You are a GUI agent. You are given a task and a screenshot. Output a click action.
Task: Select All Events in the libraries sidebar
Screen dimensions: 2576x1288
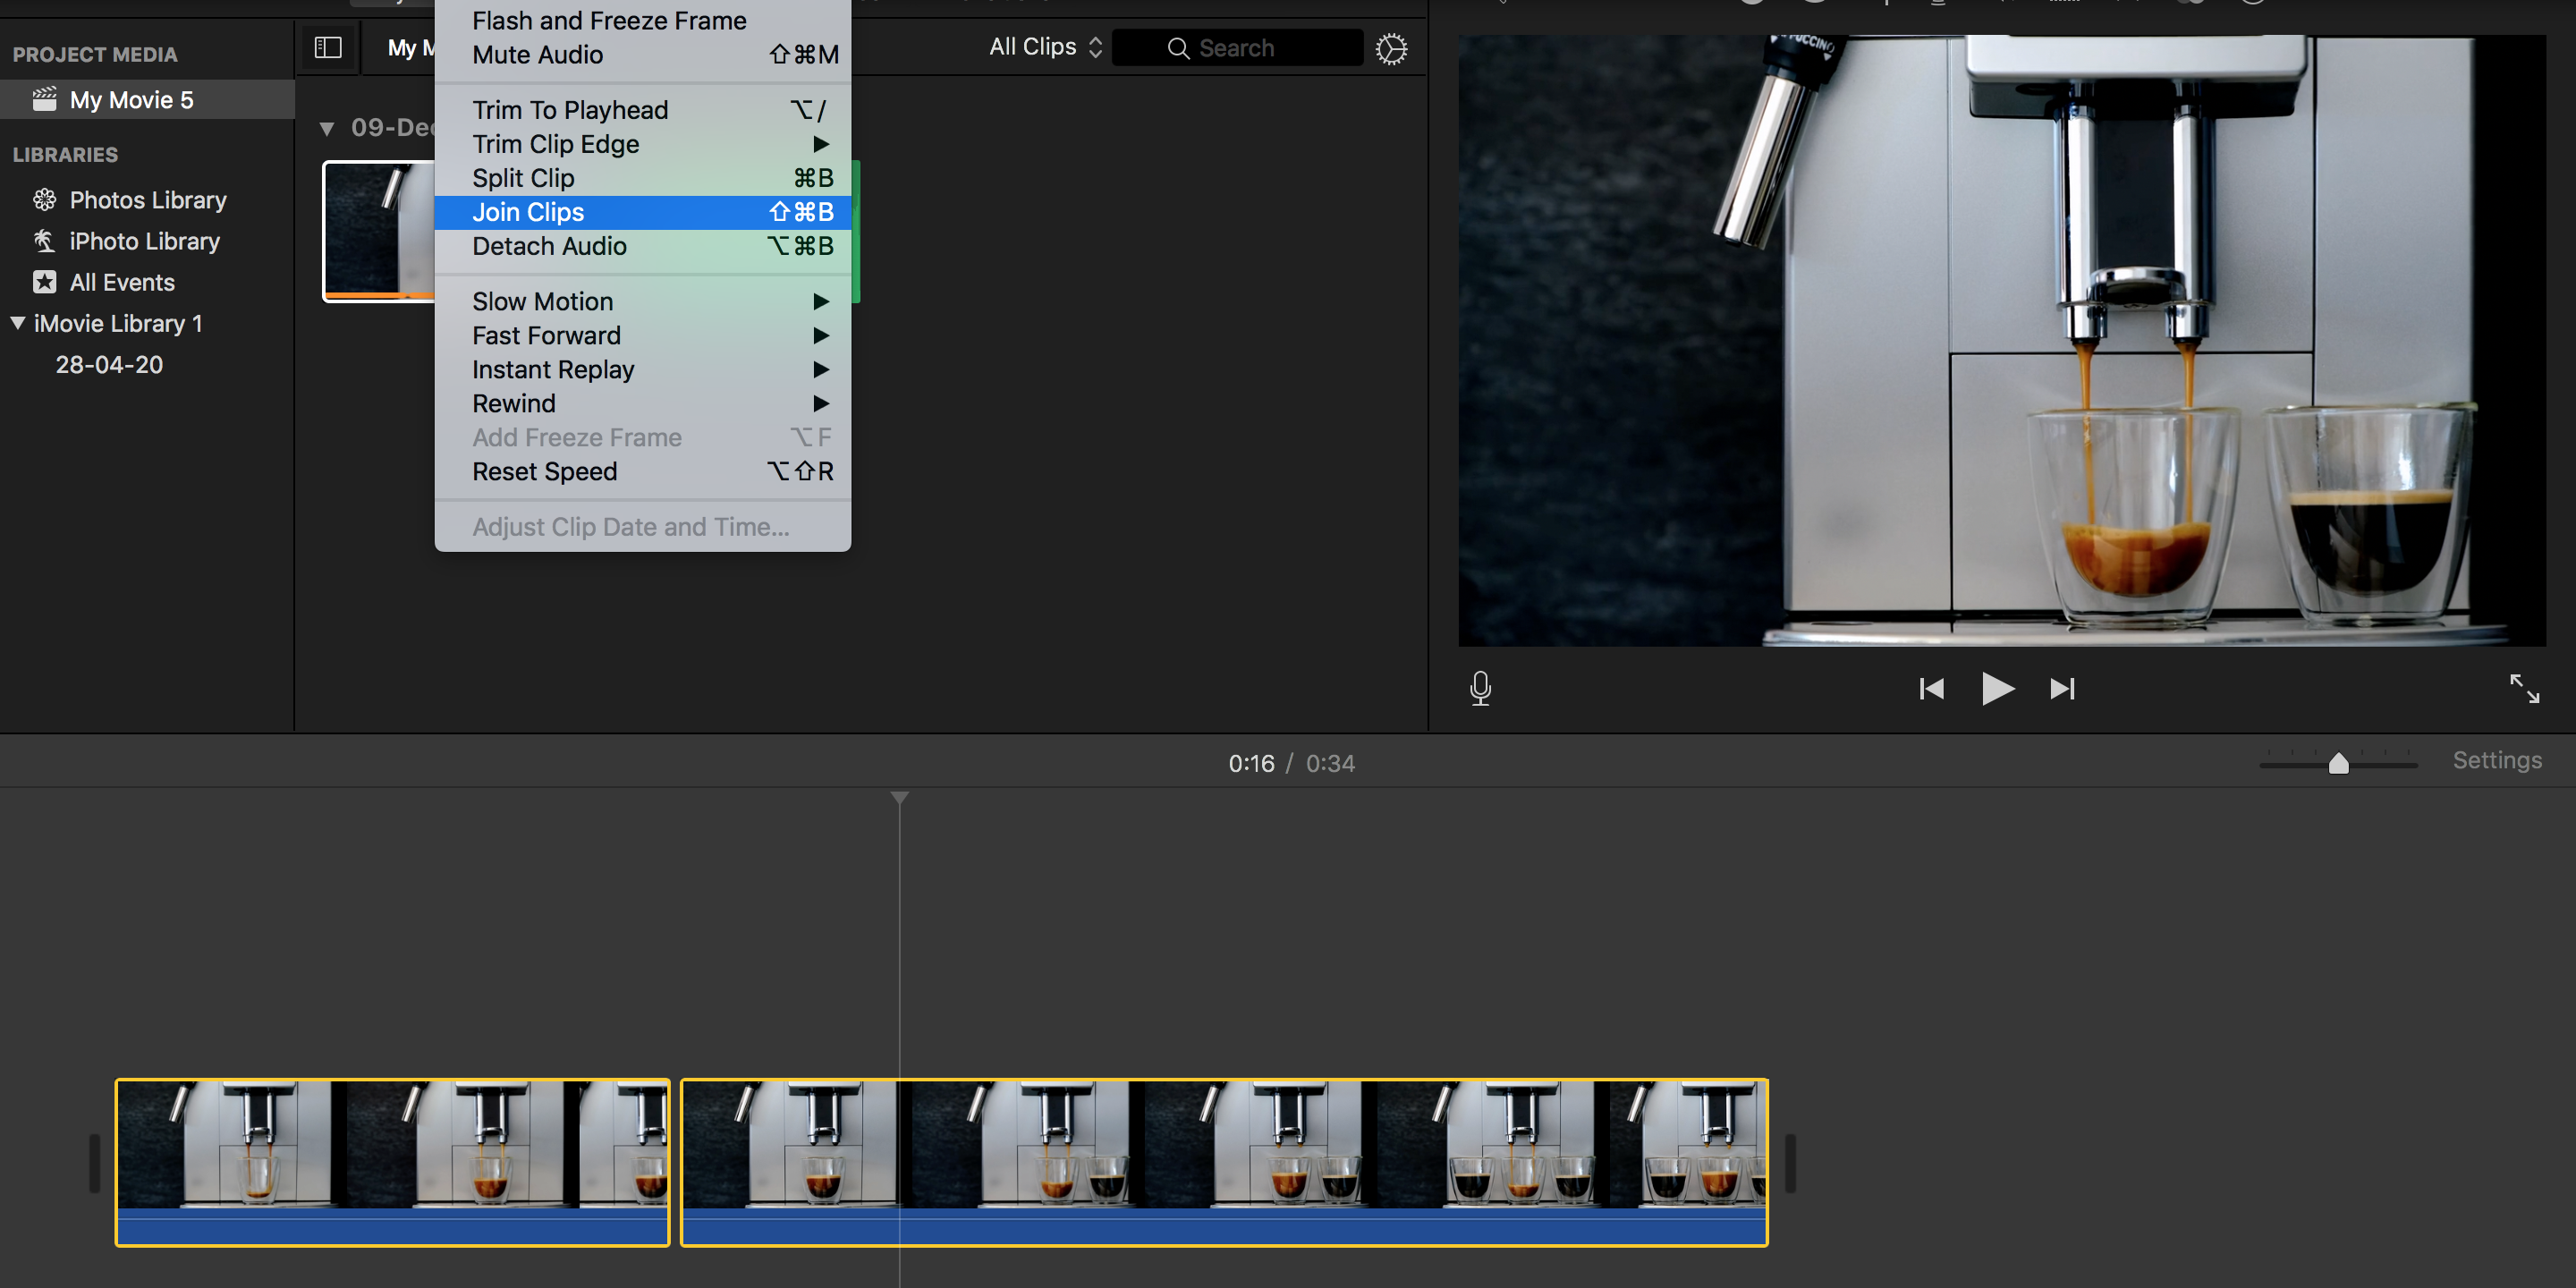[122, 282]
